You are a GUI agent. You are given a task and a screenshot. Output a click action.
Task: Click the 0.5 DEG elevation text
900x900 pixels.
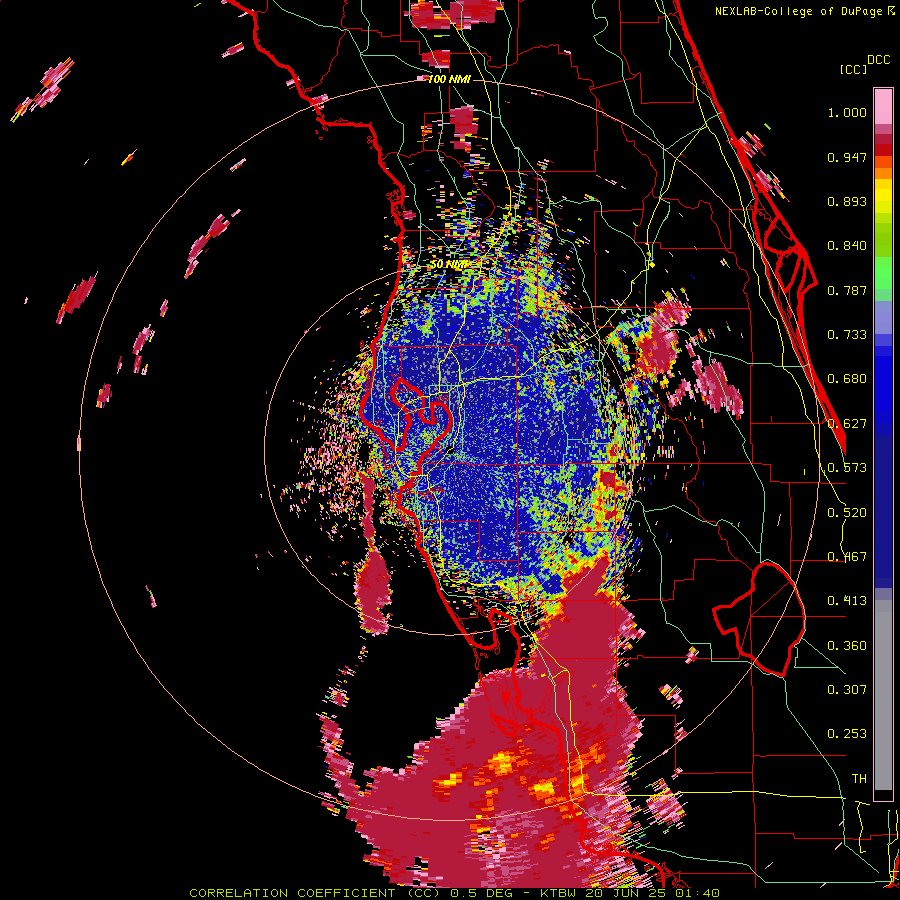pos(482,893)
